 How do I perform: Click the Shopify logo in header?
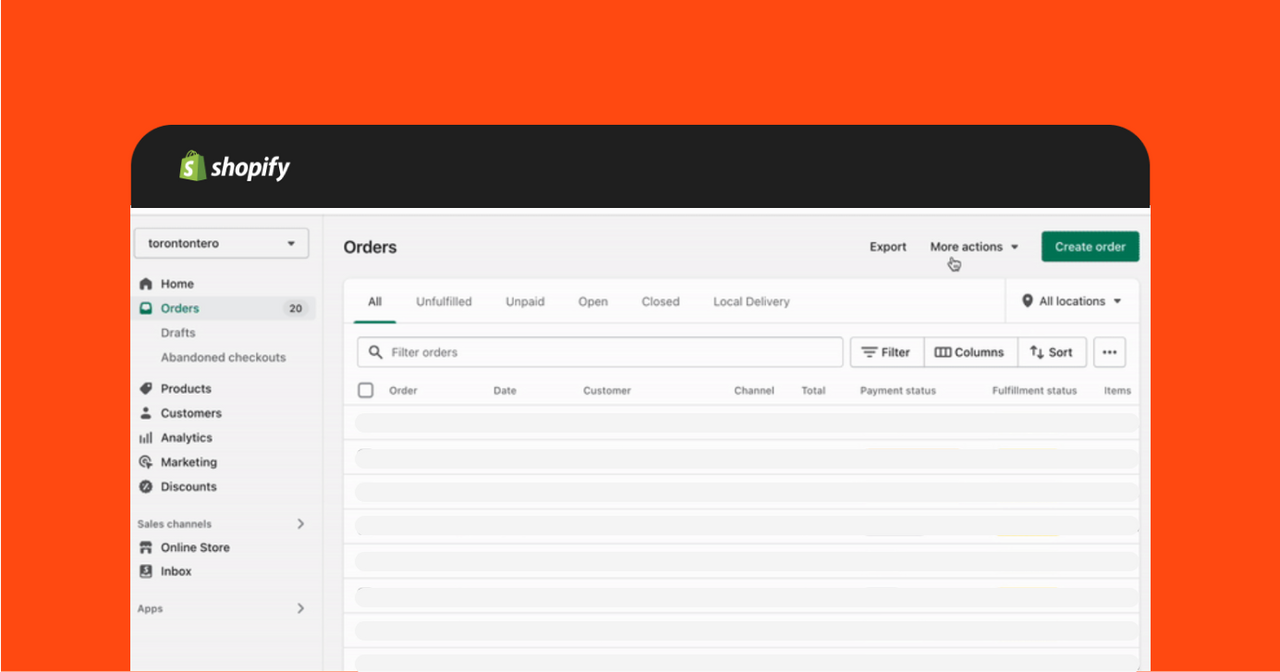(234, 167)
